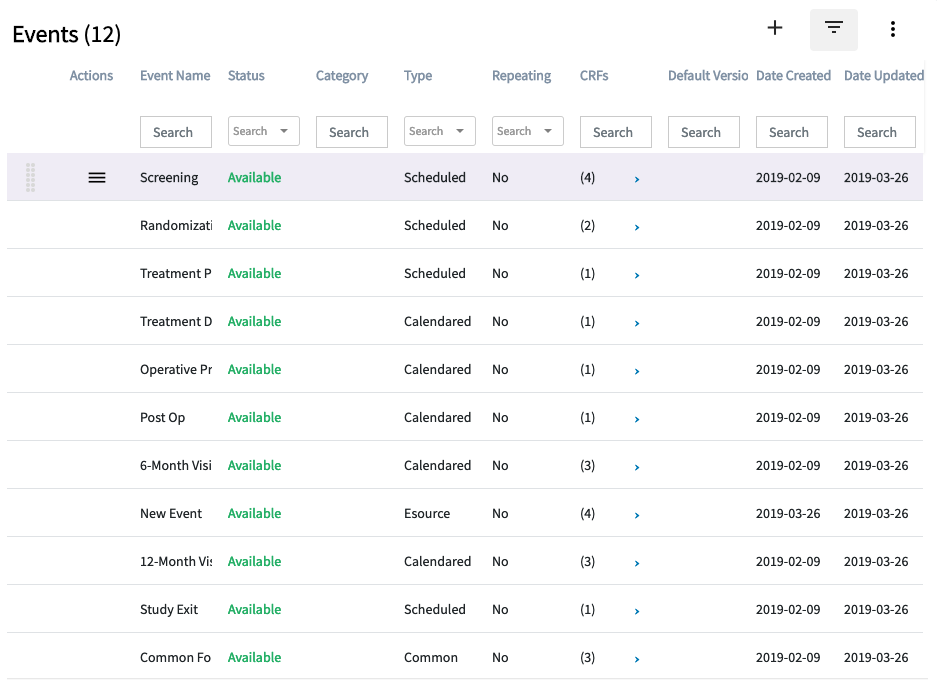
Task: Sort by Date Created column header
Action: 793,76
